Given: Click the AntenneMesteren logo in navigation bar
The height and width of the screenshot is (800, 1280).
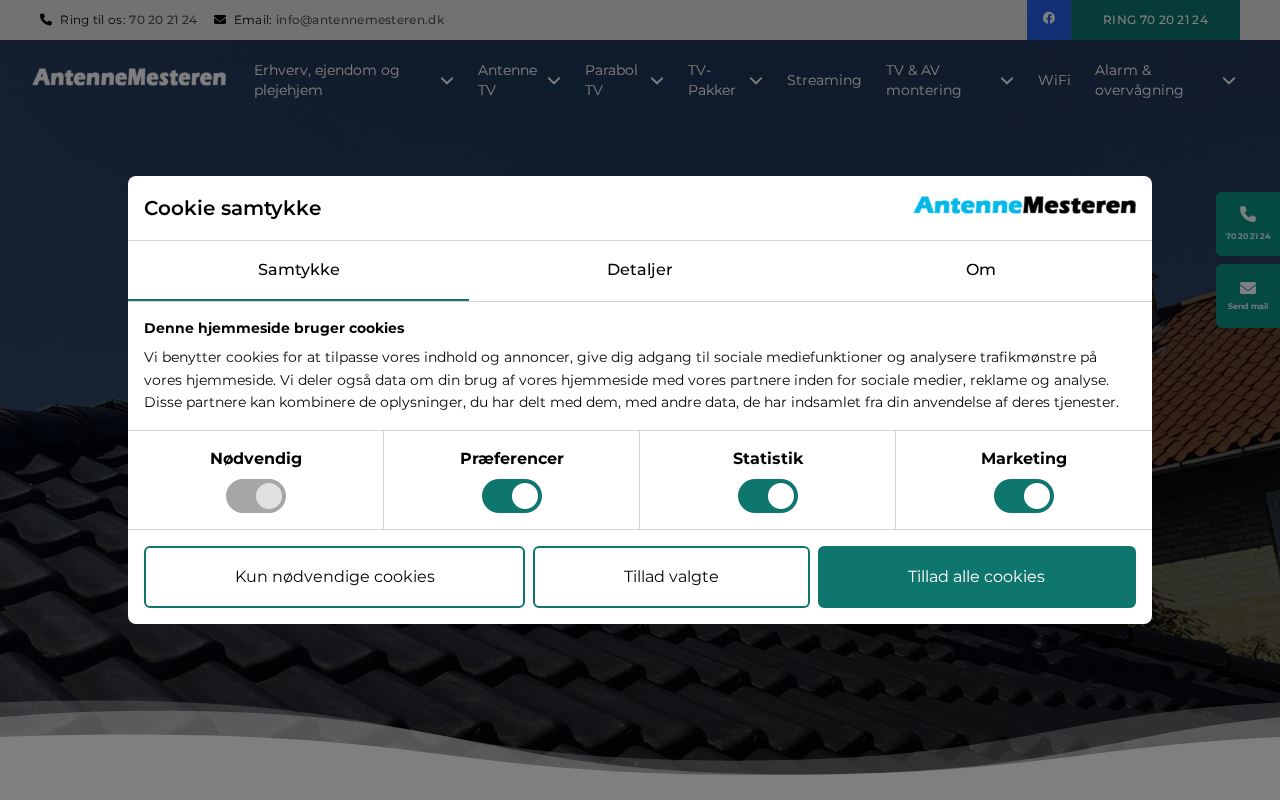Looking at the screenshot, I should point(129,77).
